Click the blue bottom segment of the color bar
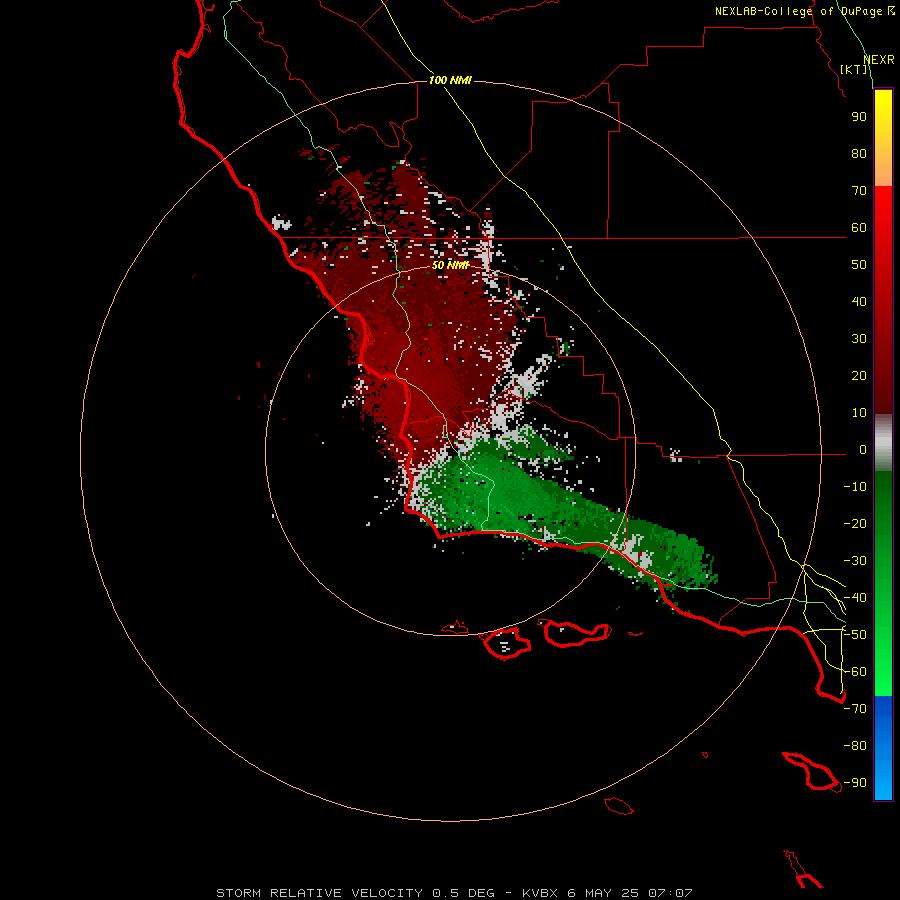 pos(883,748)
